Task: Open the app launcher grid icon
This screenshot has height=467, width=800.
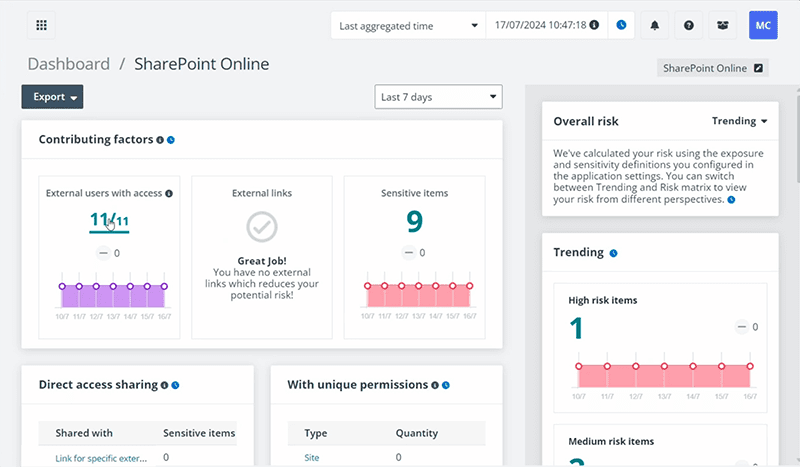Action: tap(41, 25)
